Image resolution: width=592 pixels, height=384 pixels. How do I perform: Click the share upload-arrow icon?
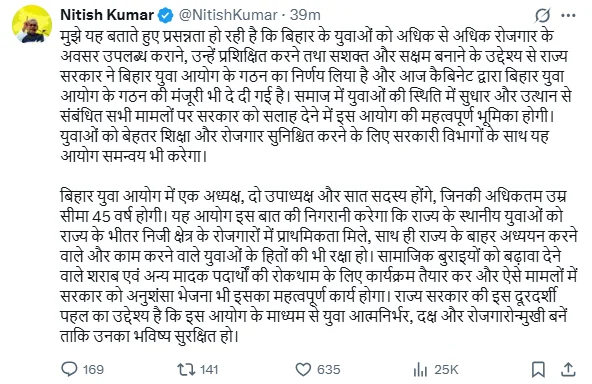coord(568,369)
